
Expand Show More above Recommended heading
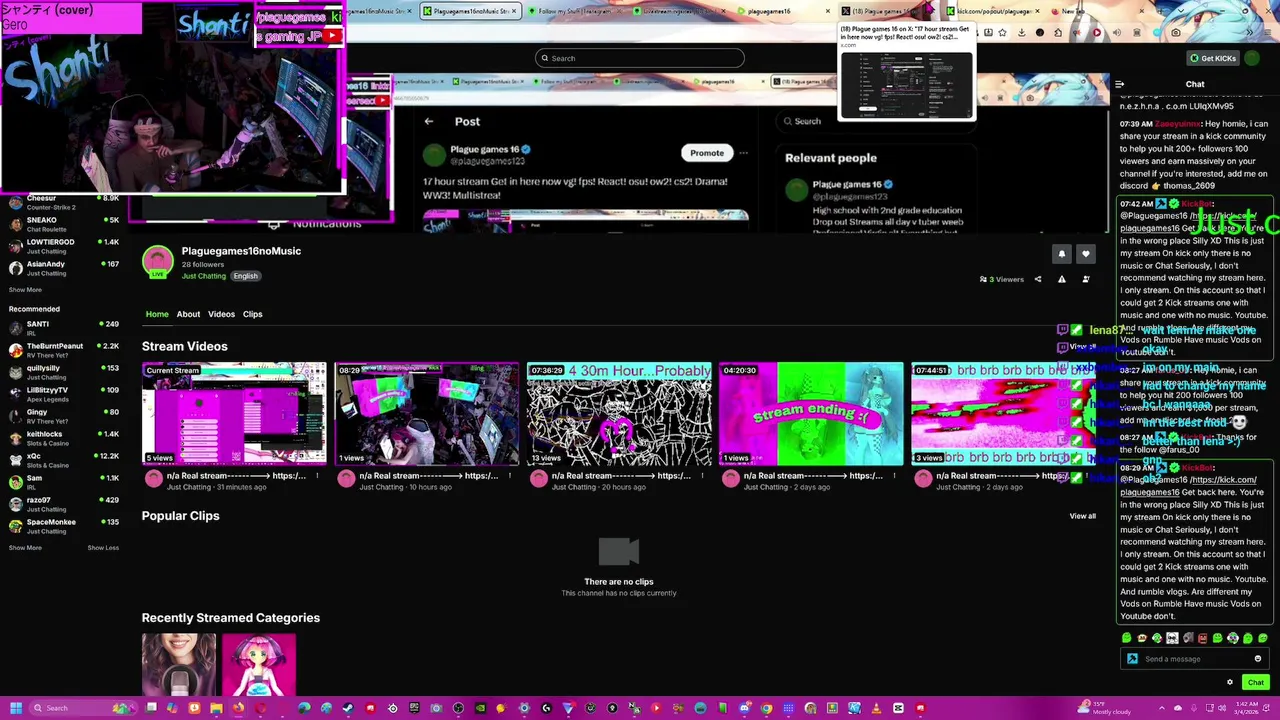[x=25, y=290]
